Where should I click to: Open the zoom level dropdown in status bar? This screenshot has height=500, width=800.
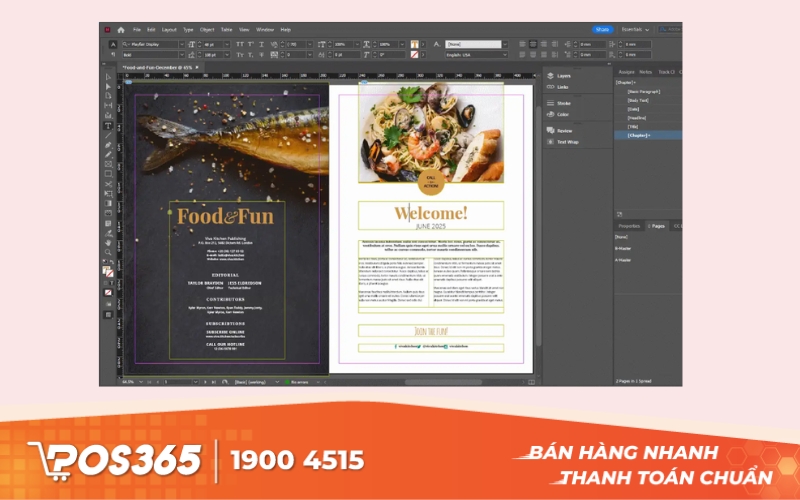coord(141,382)
